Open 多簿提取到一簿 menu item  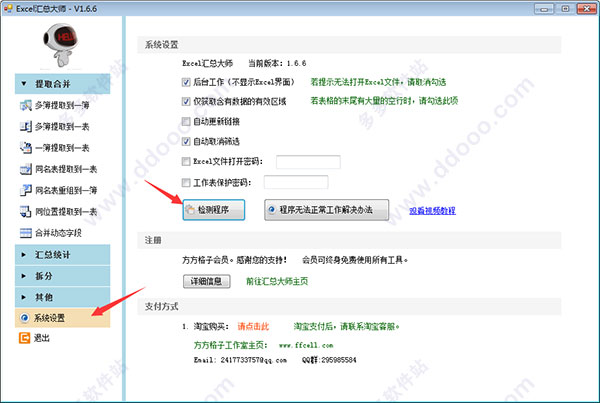click(x=62, y=105)
